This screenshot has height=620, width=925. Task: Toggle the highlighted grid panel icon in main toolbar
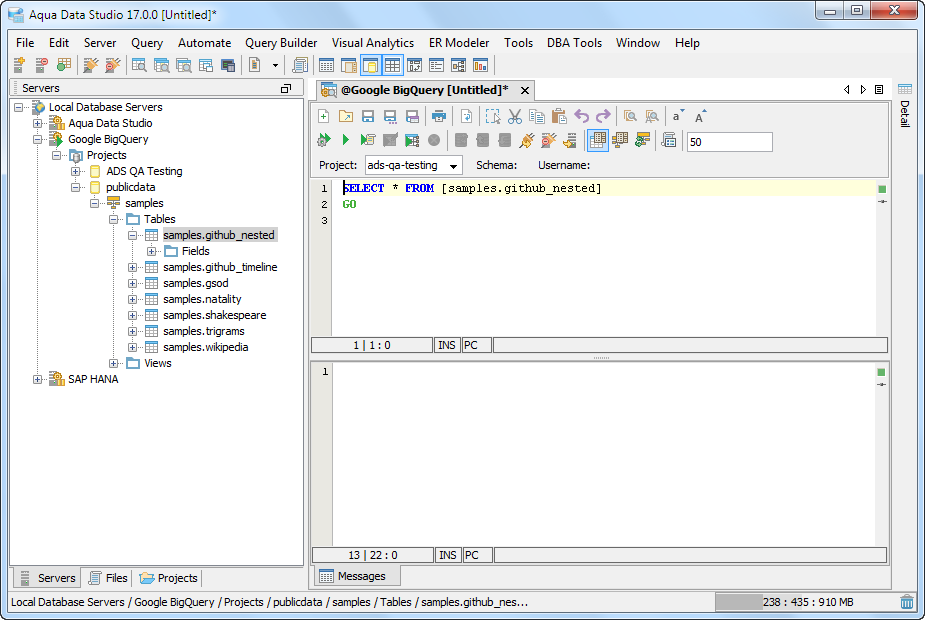pos(392,65)
